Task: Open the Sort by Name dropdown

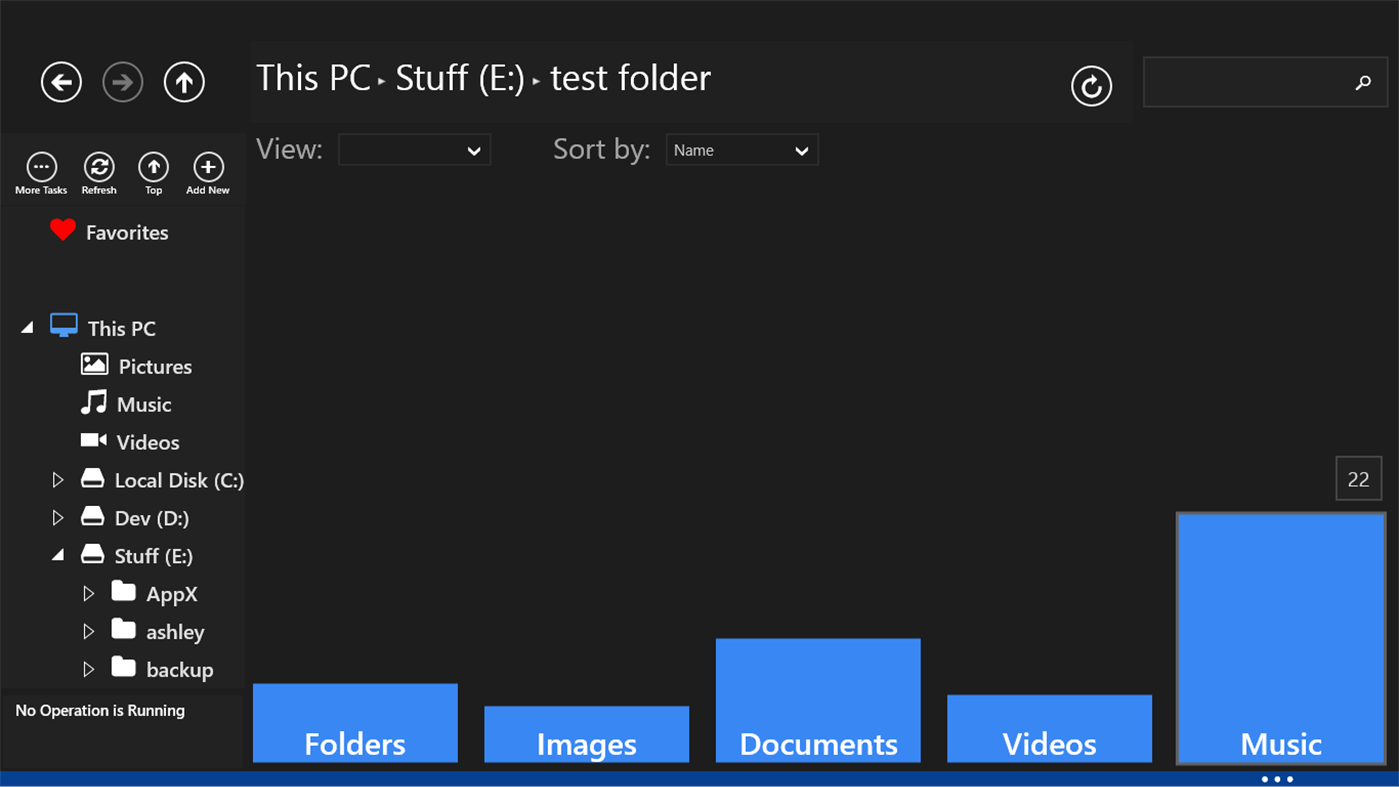Action: [x=742, y=149]
